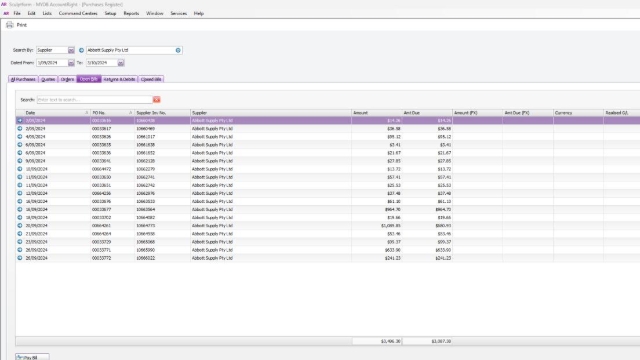Switch to the Returns & Debits tab
This screenshot has height=360, width=640.
coord(119,79)
